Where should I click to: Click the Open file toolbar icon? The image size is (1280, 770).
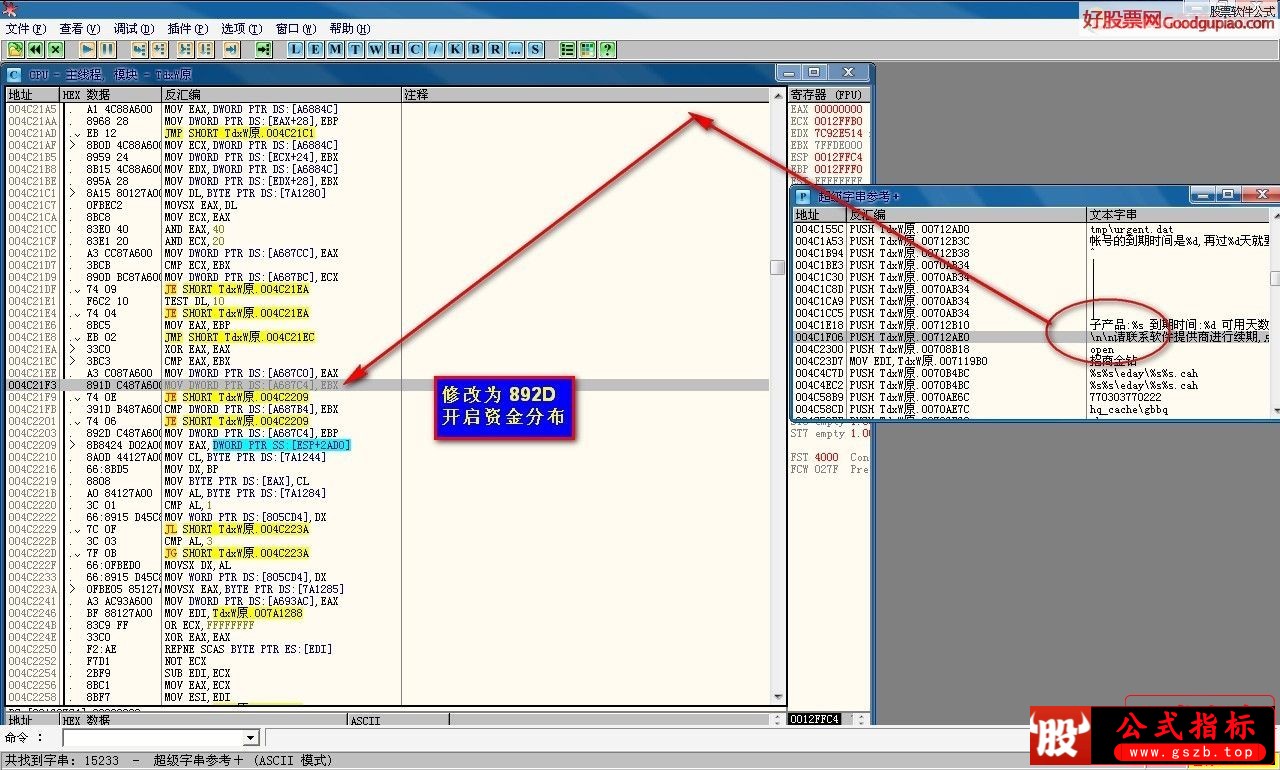coord(15,49)
